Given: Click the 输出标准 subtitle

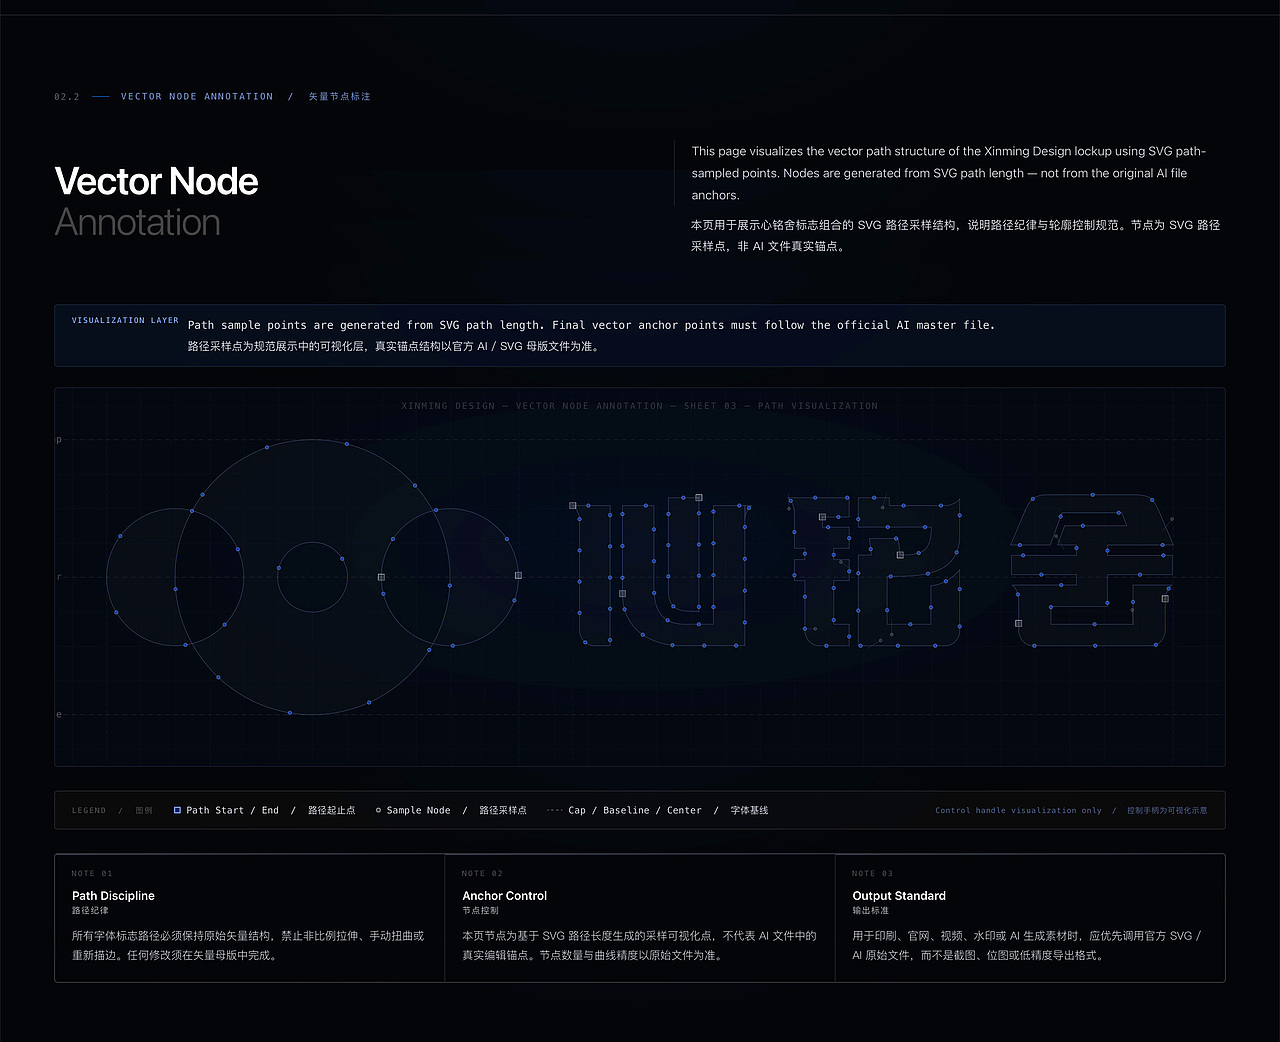Looking at the screenshot, I should 870,911.
